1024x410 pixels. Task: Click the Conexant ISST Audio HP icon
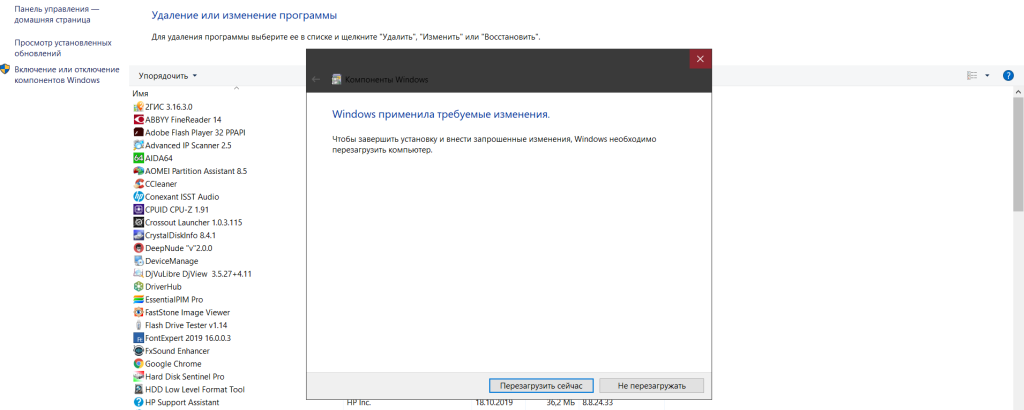[x=138, y=197]
